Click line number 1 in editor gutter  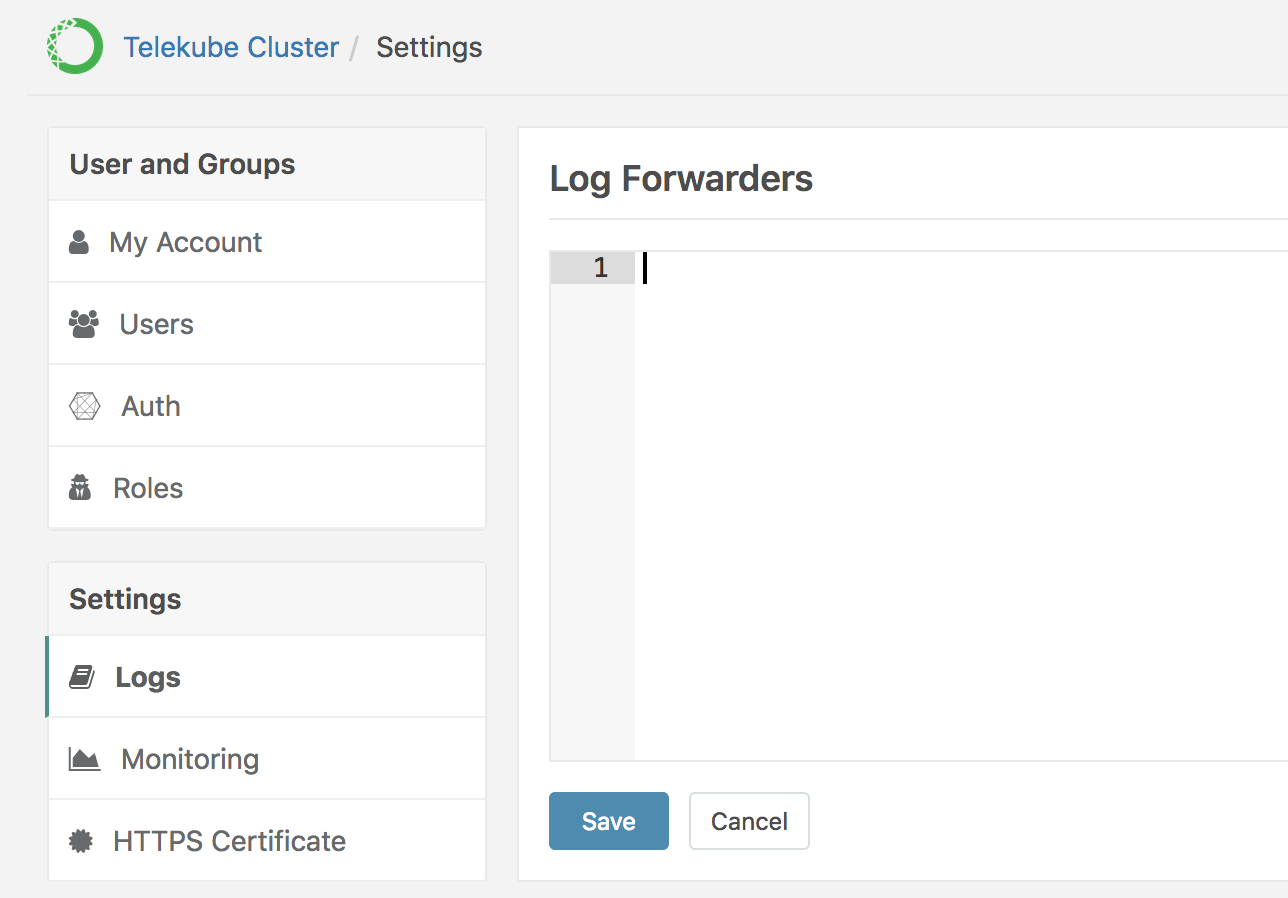(x=600, y=268)
